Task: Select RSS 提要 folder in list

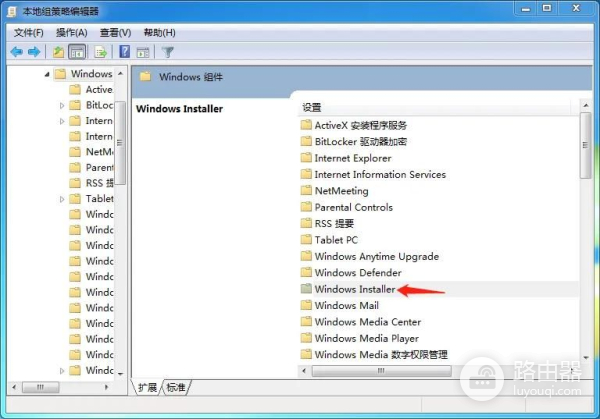Action: tap(328, 223)
